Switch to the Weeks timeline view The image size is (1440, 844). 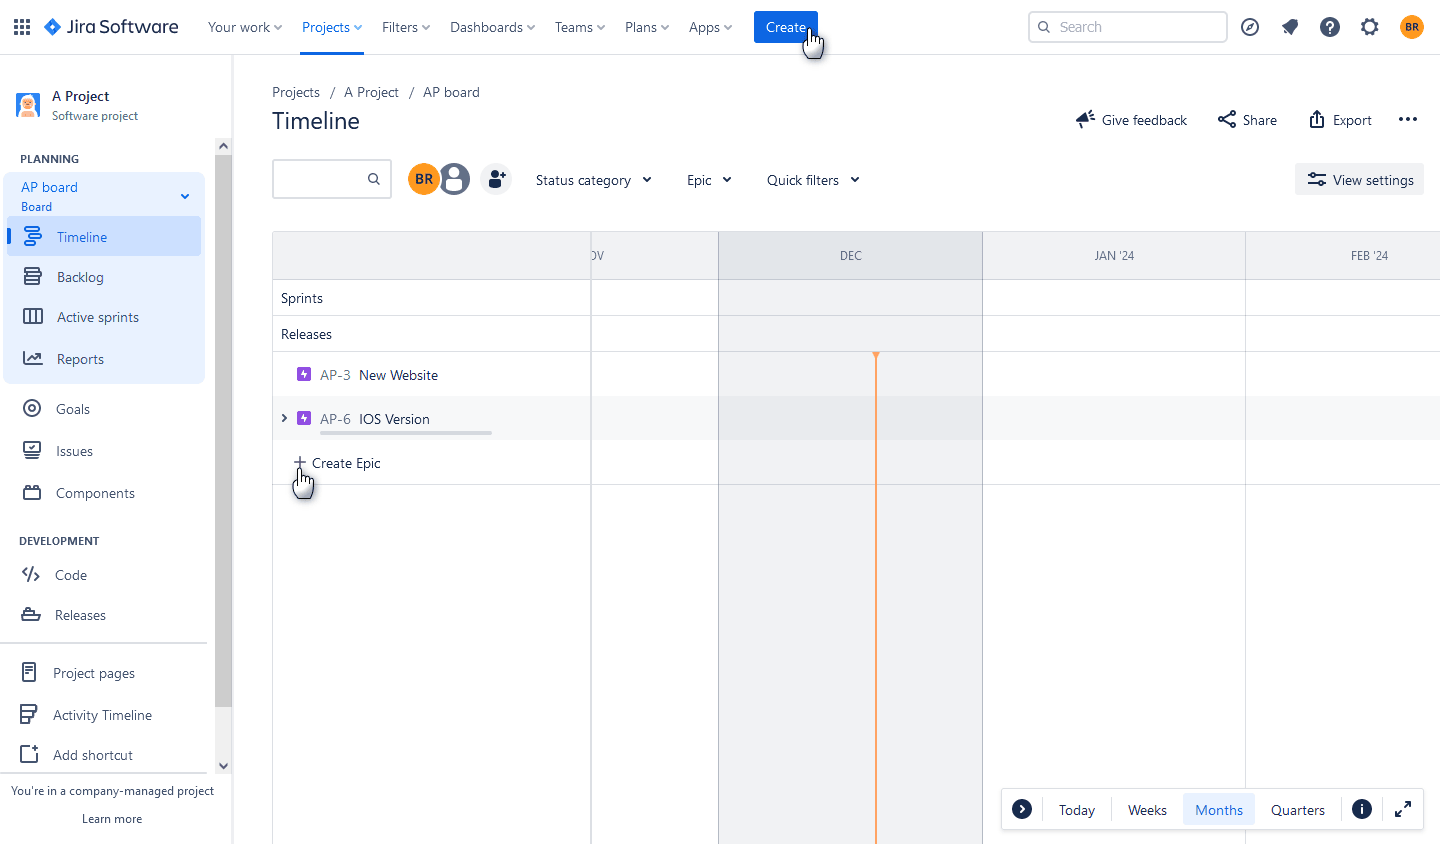click(x=1147, y=809)
